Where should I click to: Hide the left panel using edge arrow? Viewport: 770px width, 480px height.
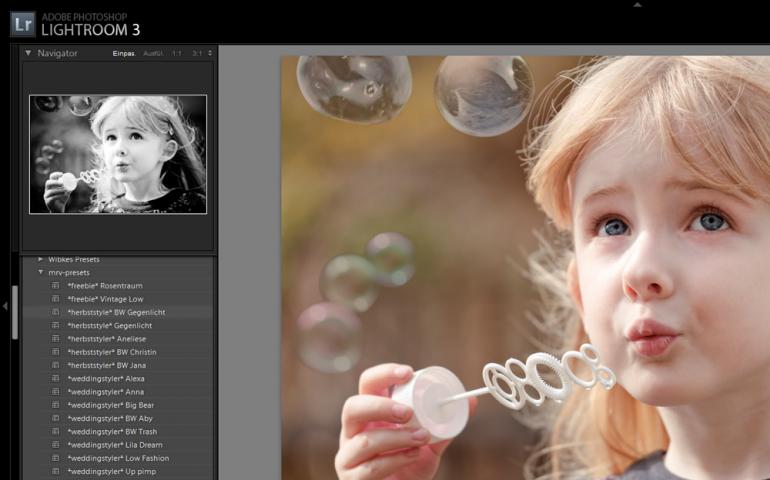[x=5, y=306]
